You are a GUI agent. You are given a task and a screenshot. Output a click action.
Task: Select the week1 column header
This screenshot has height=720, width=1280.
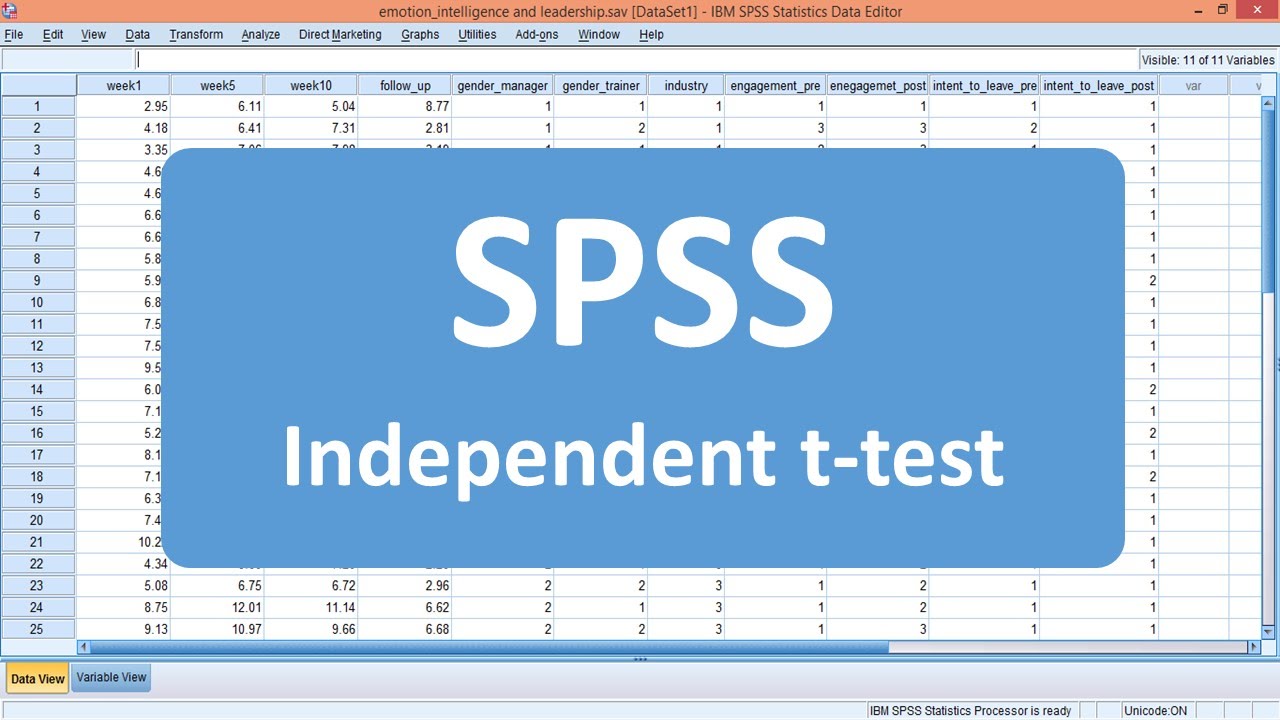124,86
